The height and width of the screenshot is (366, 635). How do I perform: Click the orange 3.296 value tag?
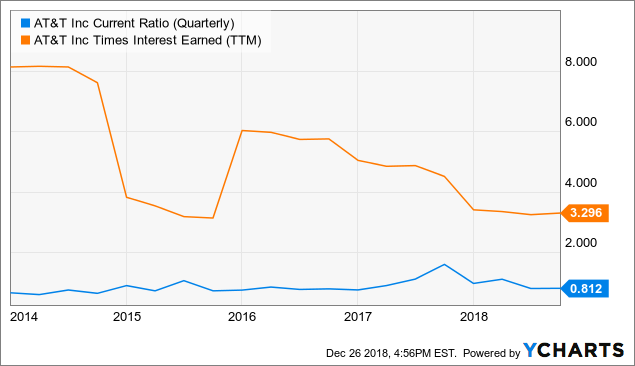(x=585, y=213)
